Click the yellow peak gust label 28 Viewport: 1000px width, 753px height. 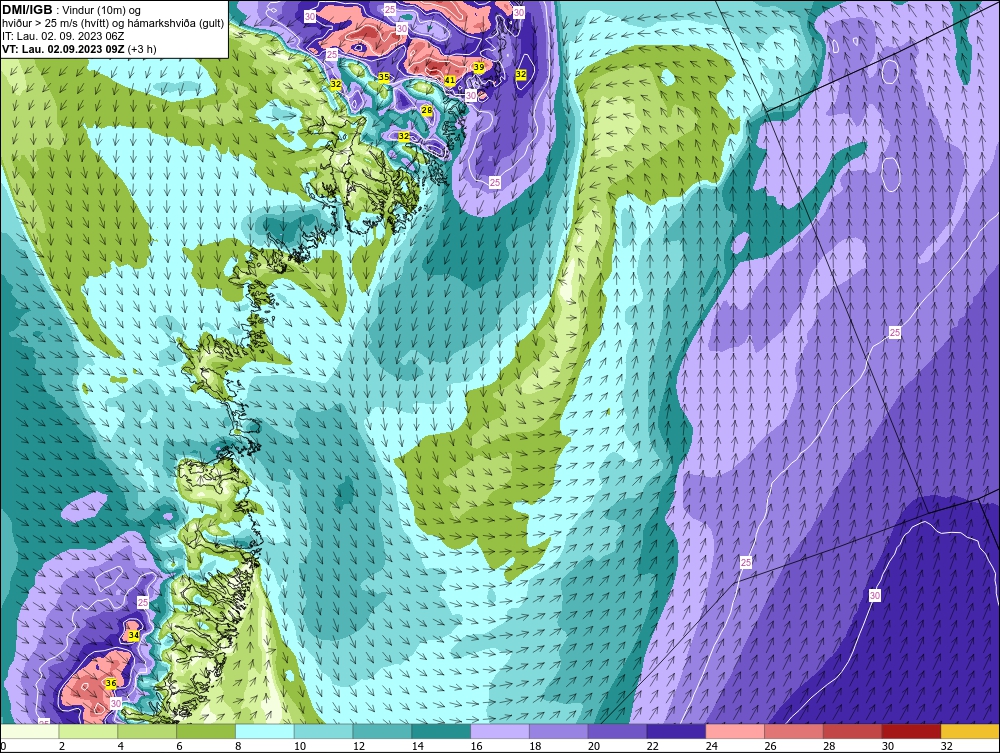(427, 110)
